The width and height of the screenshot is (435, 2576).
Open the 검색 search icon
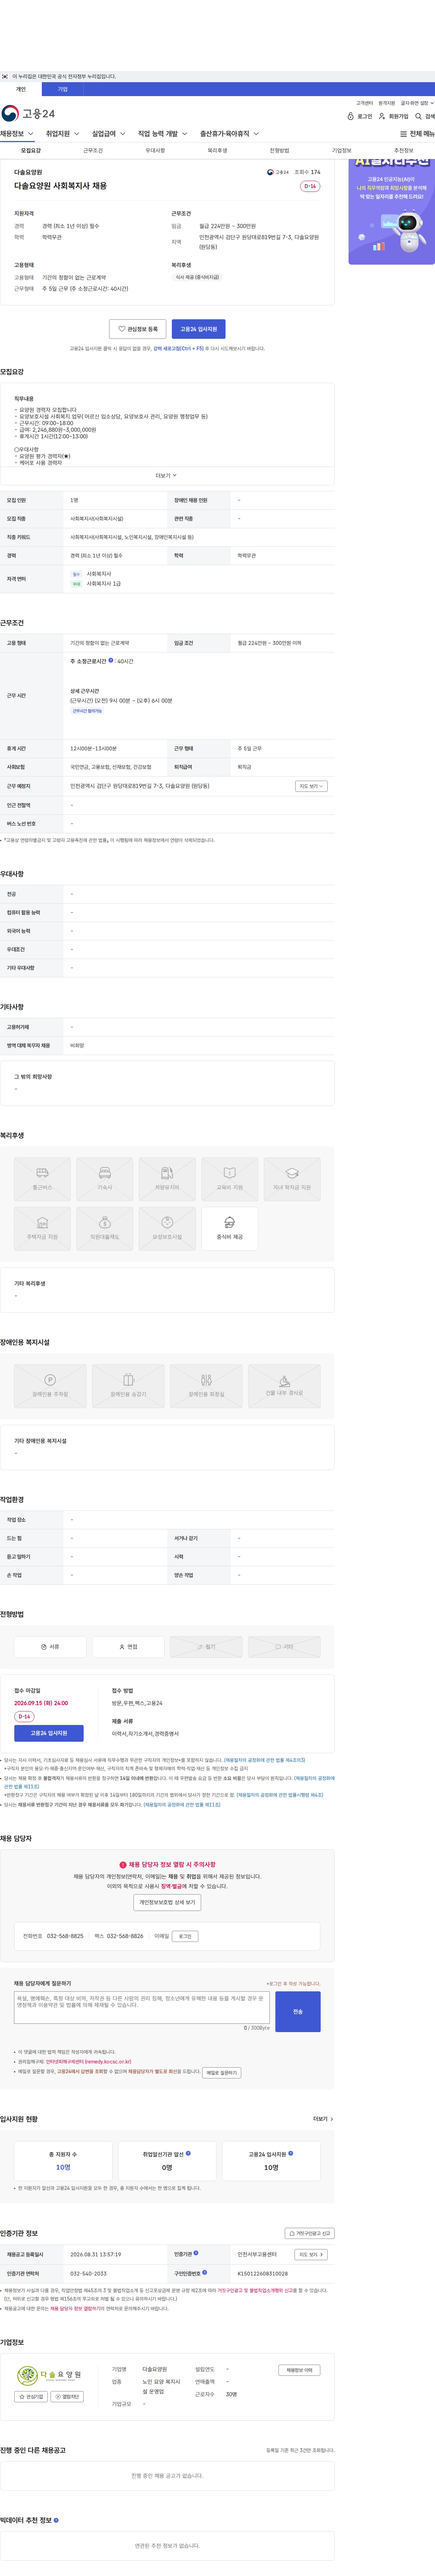click(x=425, y=116)
